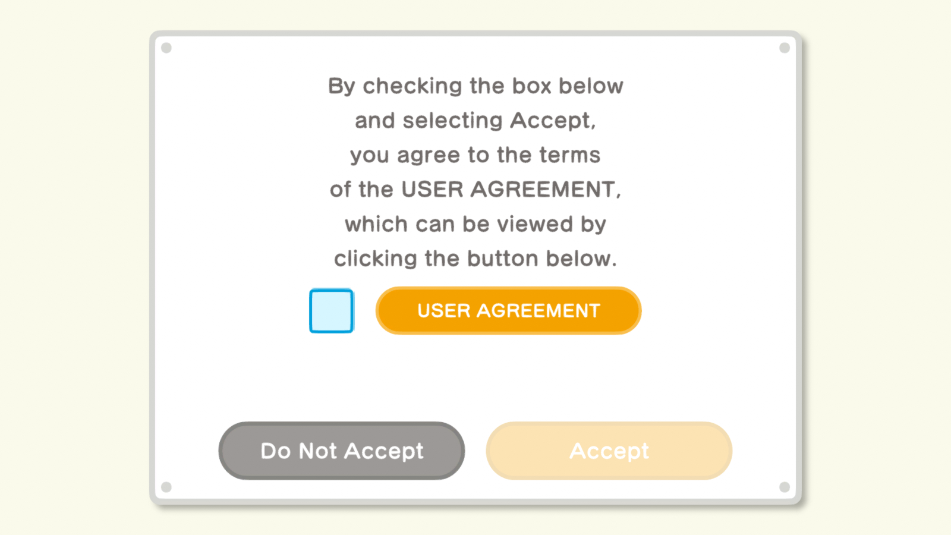Screen dimensions: 951x535
Task: Click the line "which can be viewed by"
Action: [x=475, y=224]
